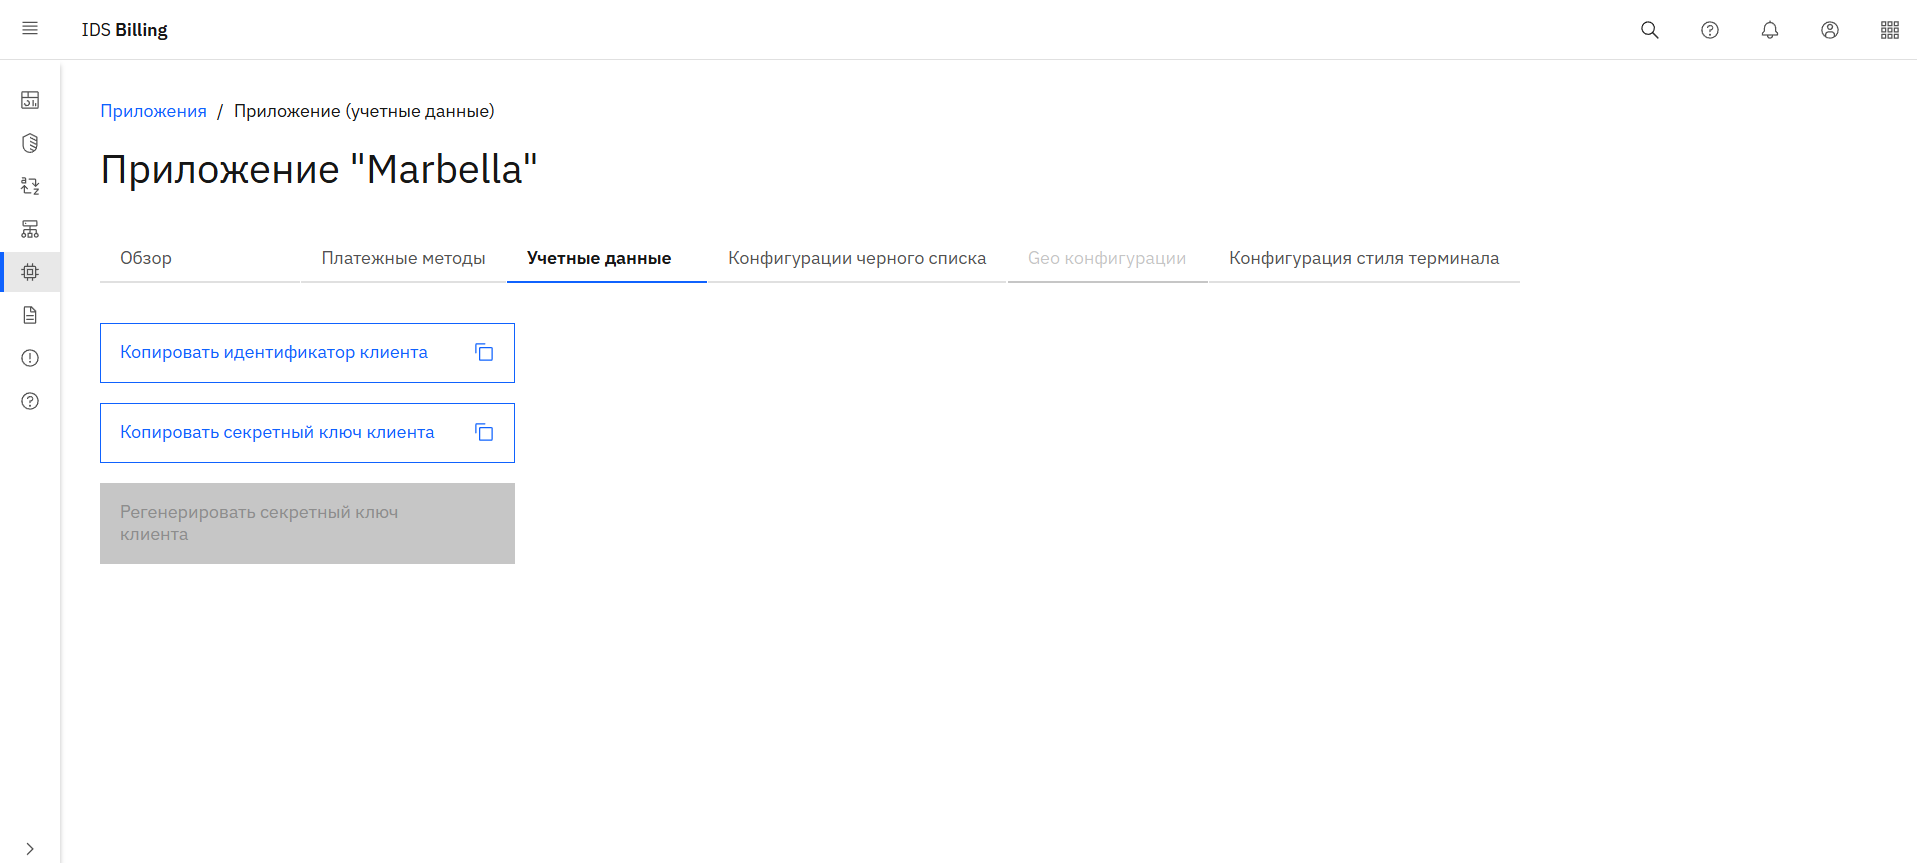
Task: Open Конфигурация стиля терминала tab
Action: [x=1363, y=258]
